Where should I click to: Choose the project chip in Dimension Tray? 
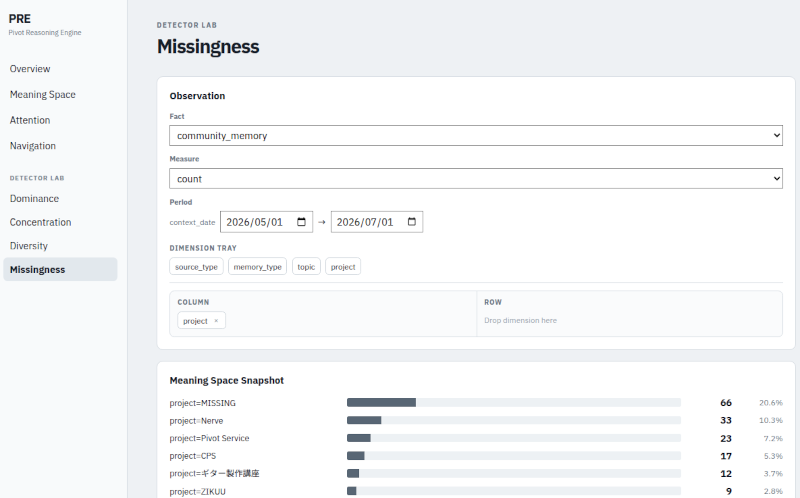tap(343, 266)
